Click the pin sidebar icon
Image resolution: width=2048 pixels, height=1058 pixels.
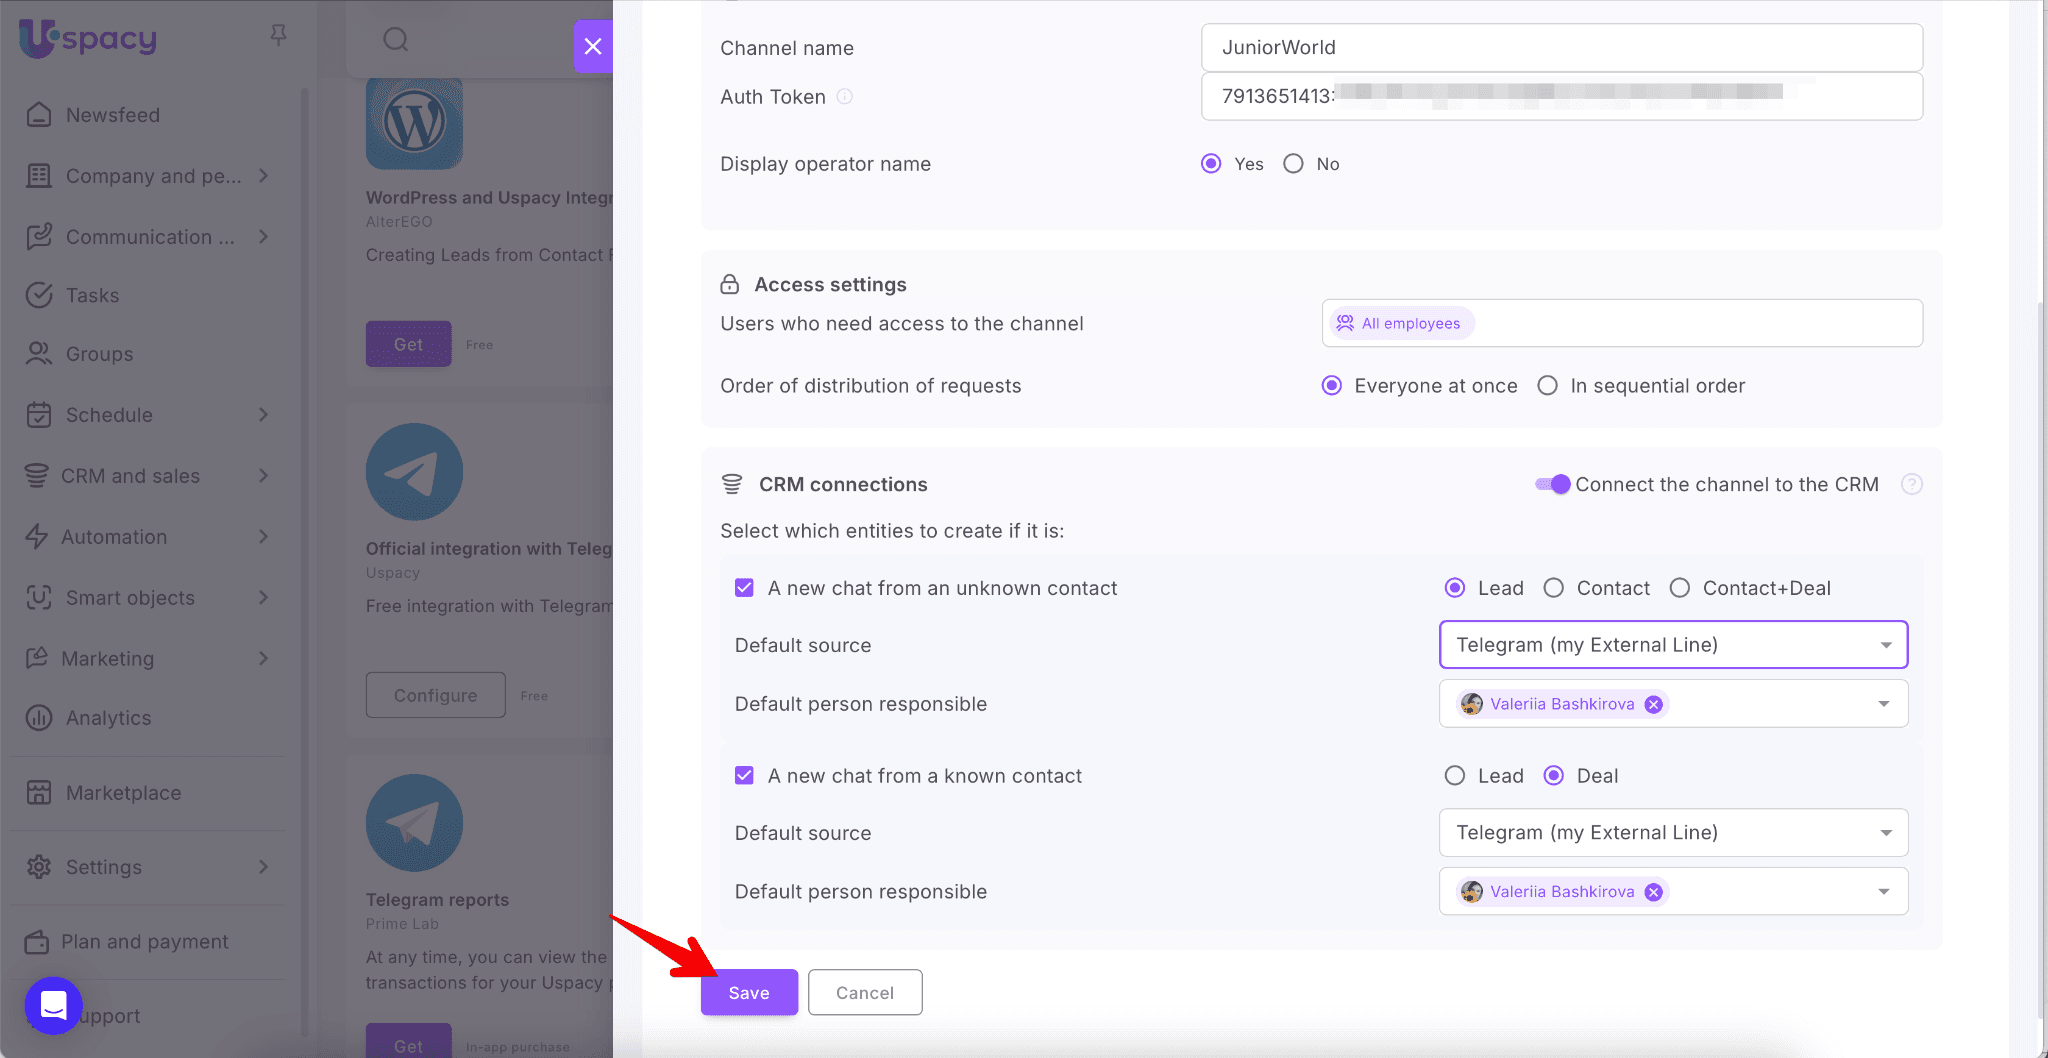click(x=279, y=36)
